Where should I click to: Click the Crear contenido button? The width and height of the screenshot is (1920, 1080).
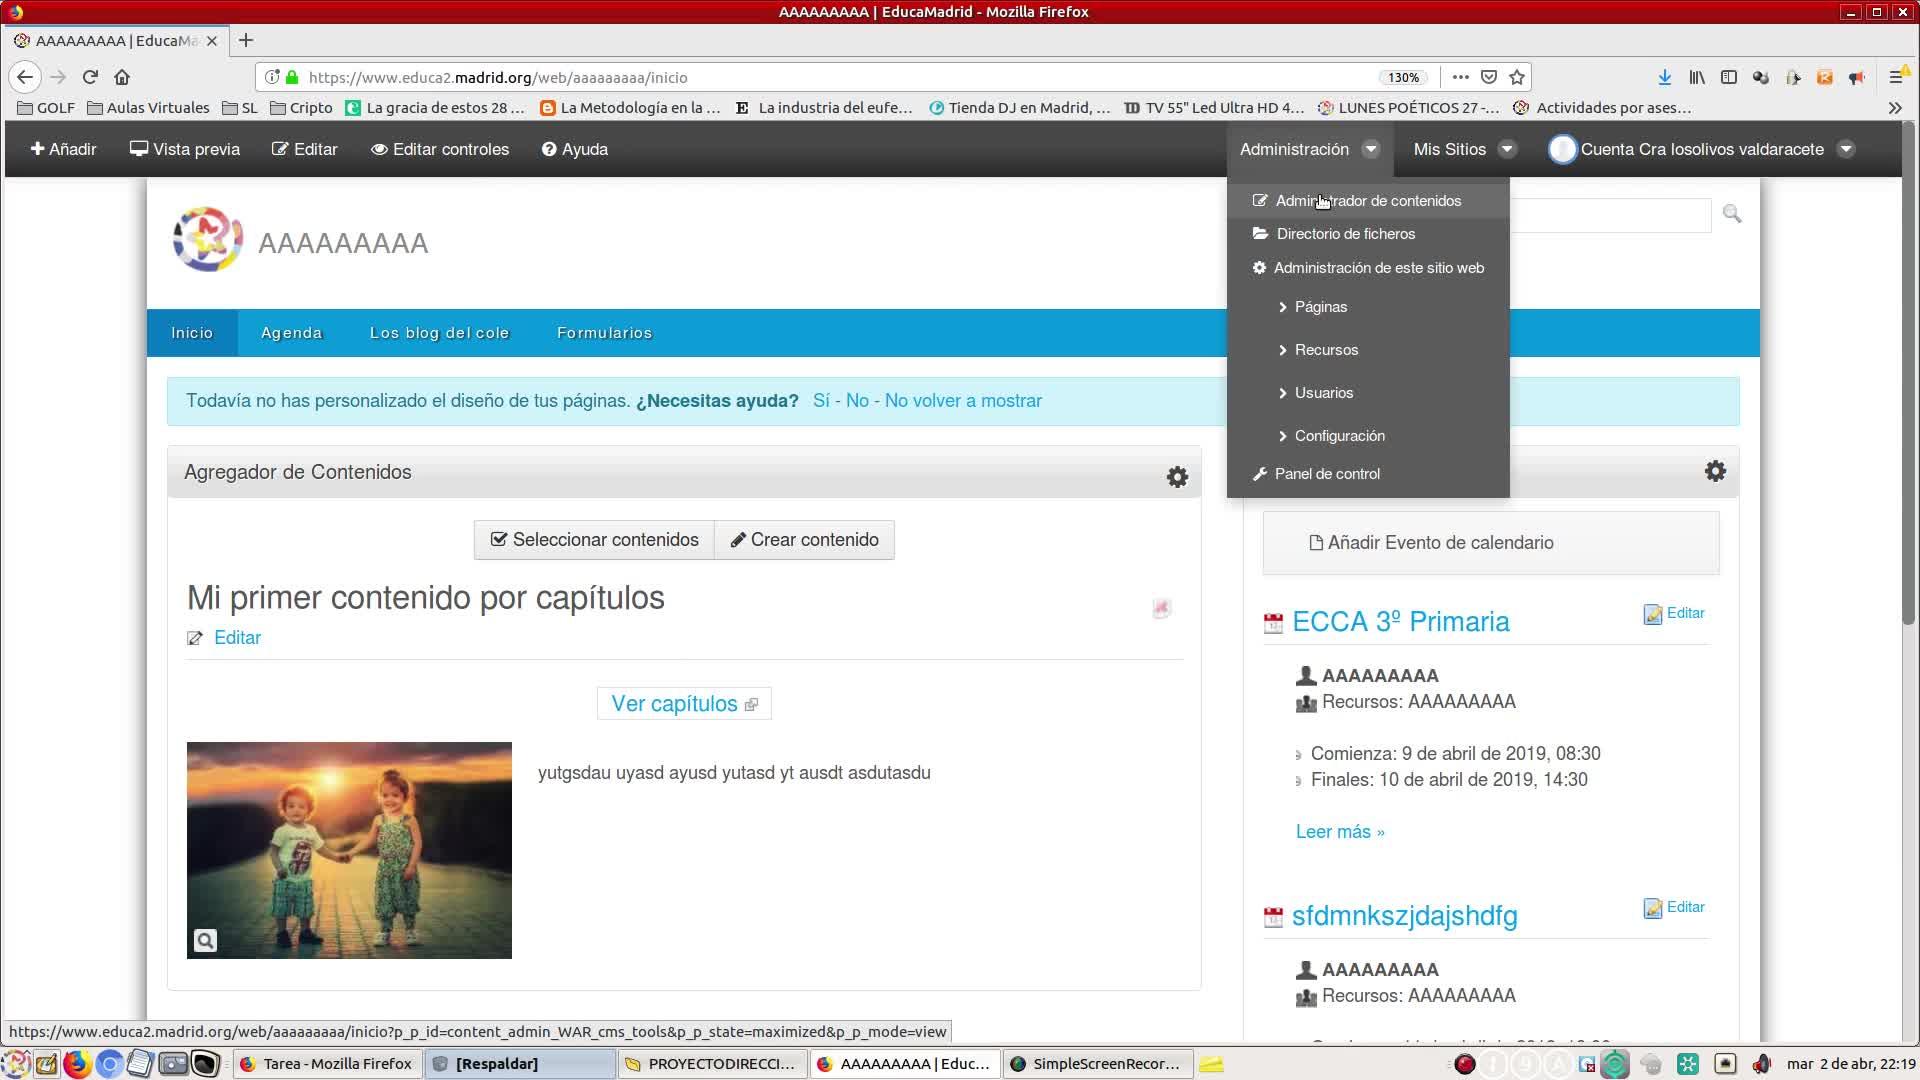pyautogui.click(x=804, y=540)
